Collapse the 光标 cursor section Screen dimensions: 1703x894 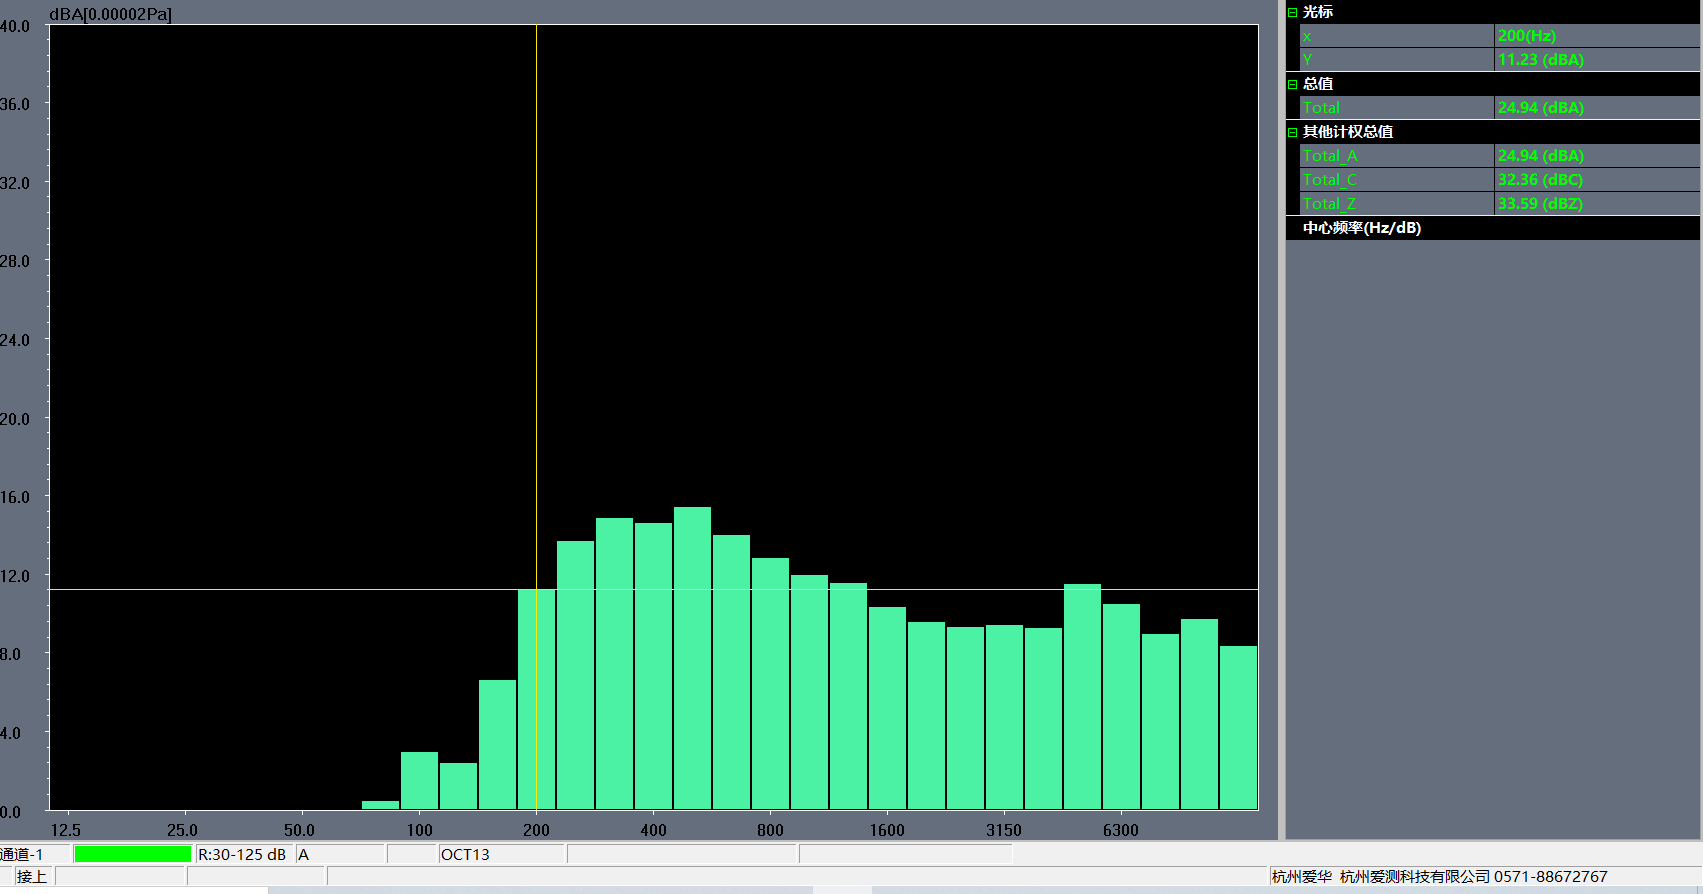coord(1292,12)
